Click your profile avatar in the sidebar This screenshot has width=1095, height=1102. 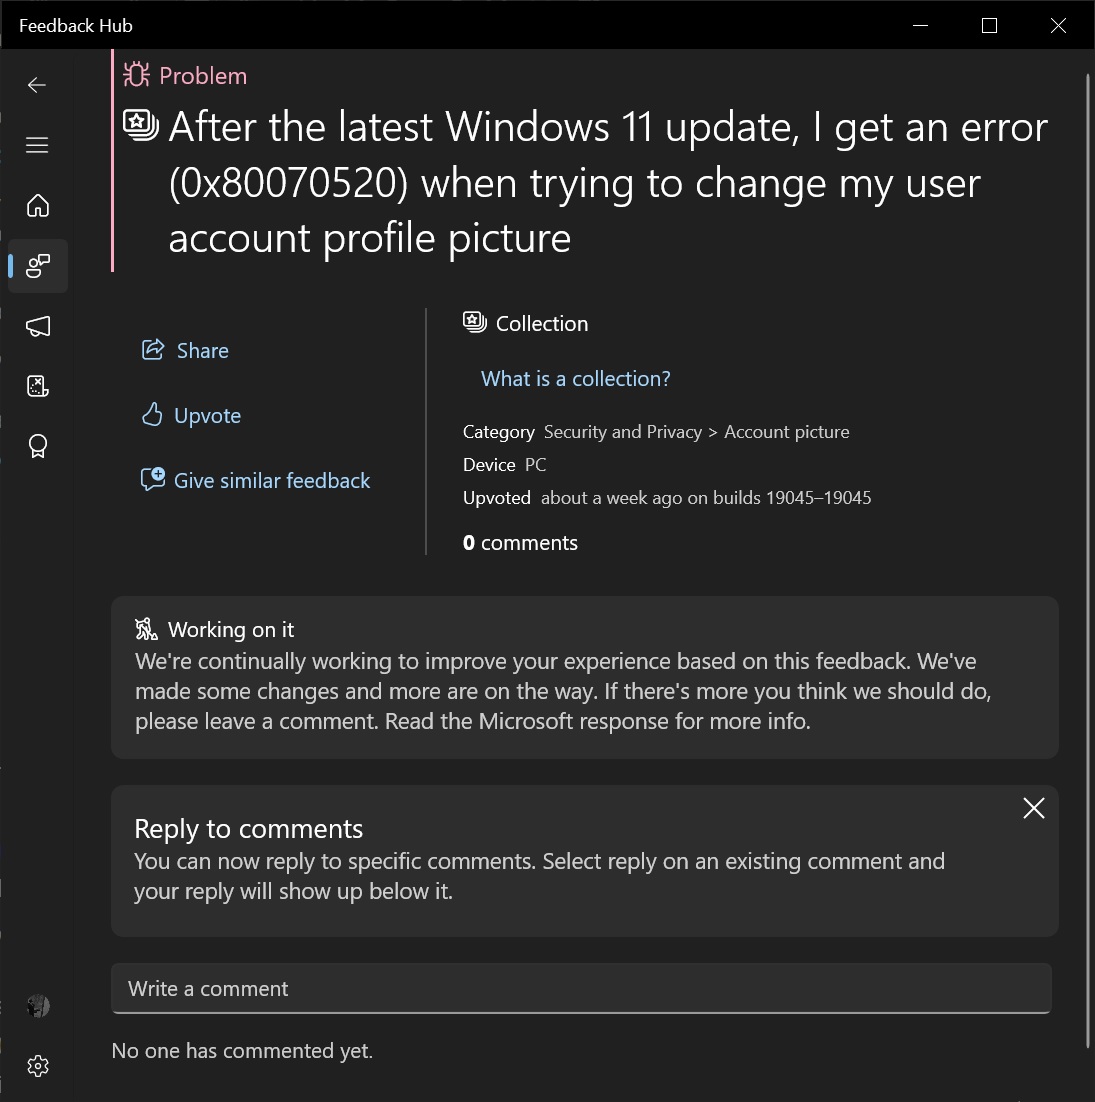37,1006
